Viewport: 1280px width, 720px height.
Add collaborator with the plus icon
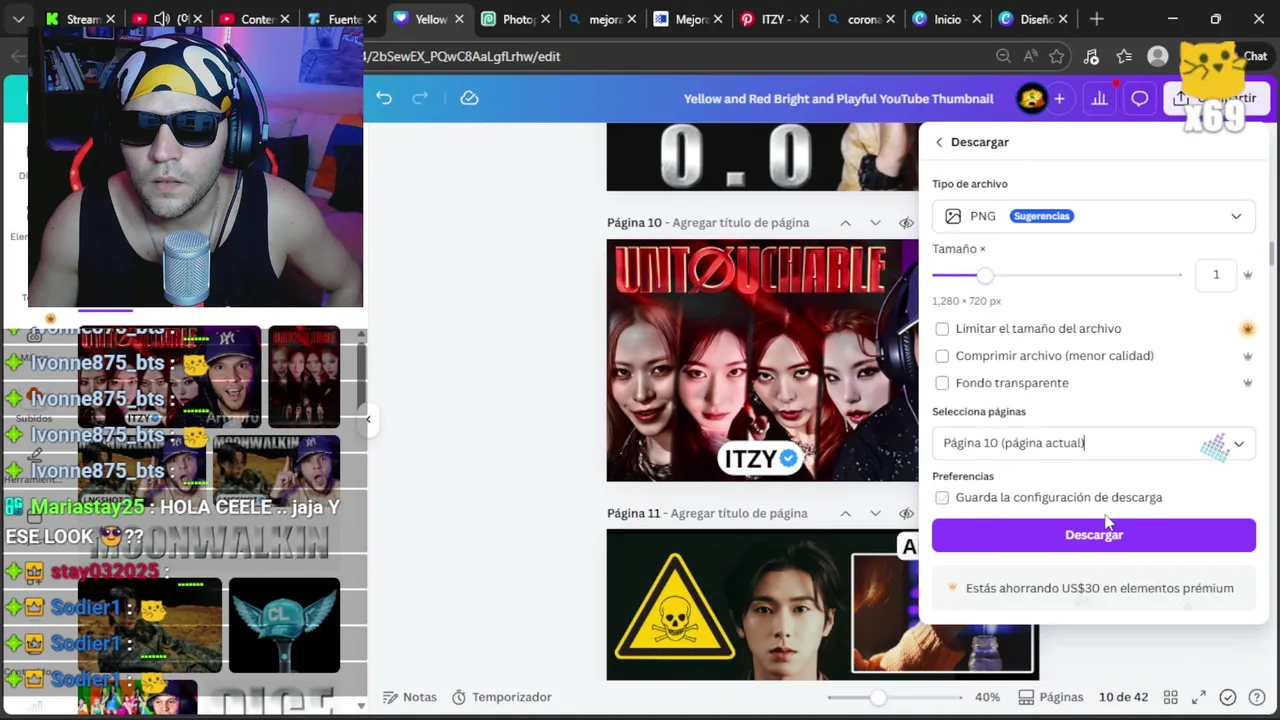1059,98
